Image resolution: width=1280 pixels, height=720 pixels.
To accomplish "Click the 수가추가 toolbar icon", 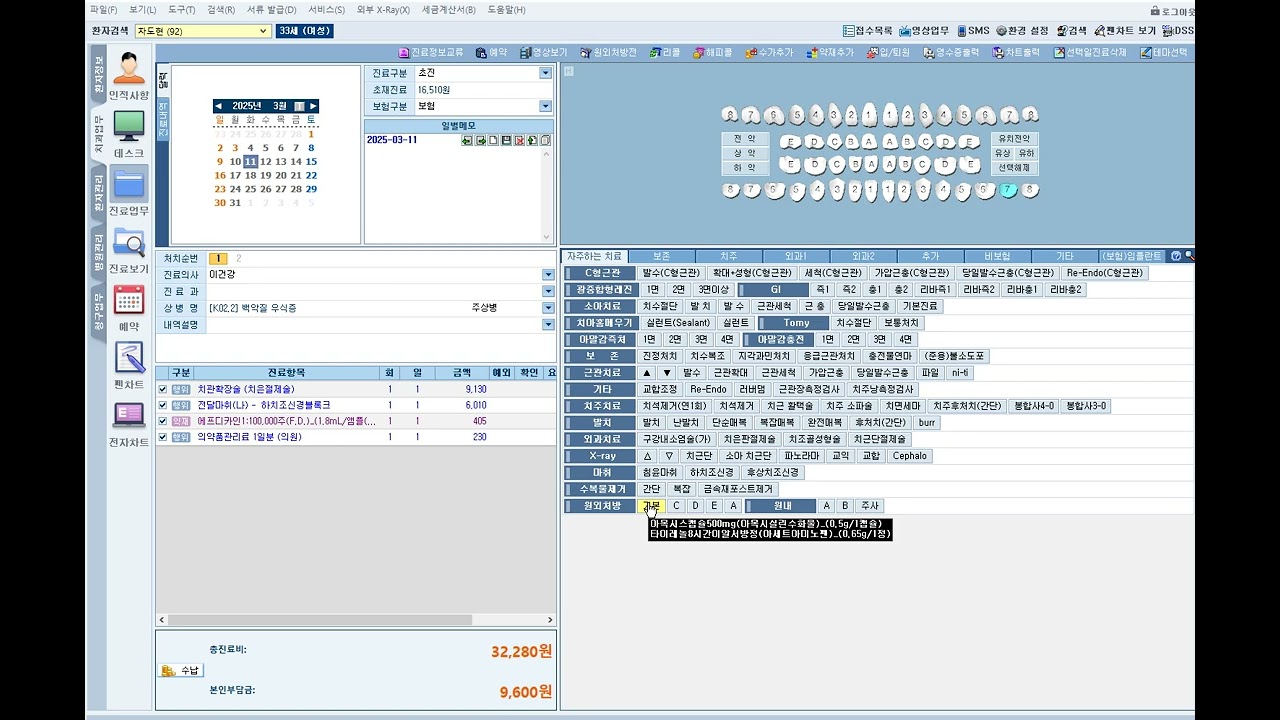I will [x=768, y=52].
